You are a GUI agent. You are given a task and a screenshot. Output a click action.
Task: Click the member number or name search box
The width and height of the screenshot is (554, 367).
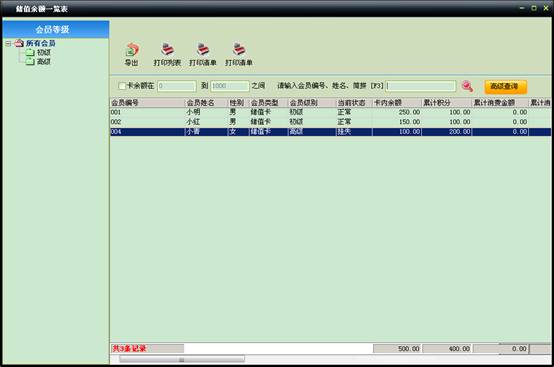click(421, 86)
